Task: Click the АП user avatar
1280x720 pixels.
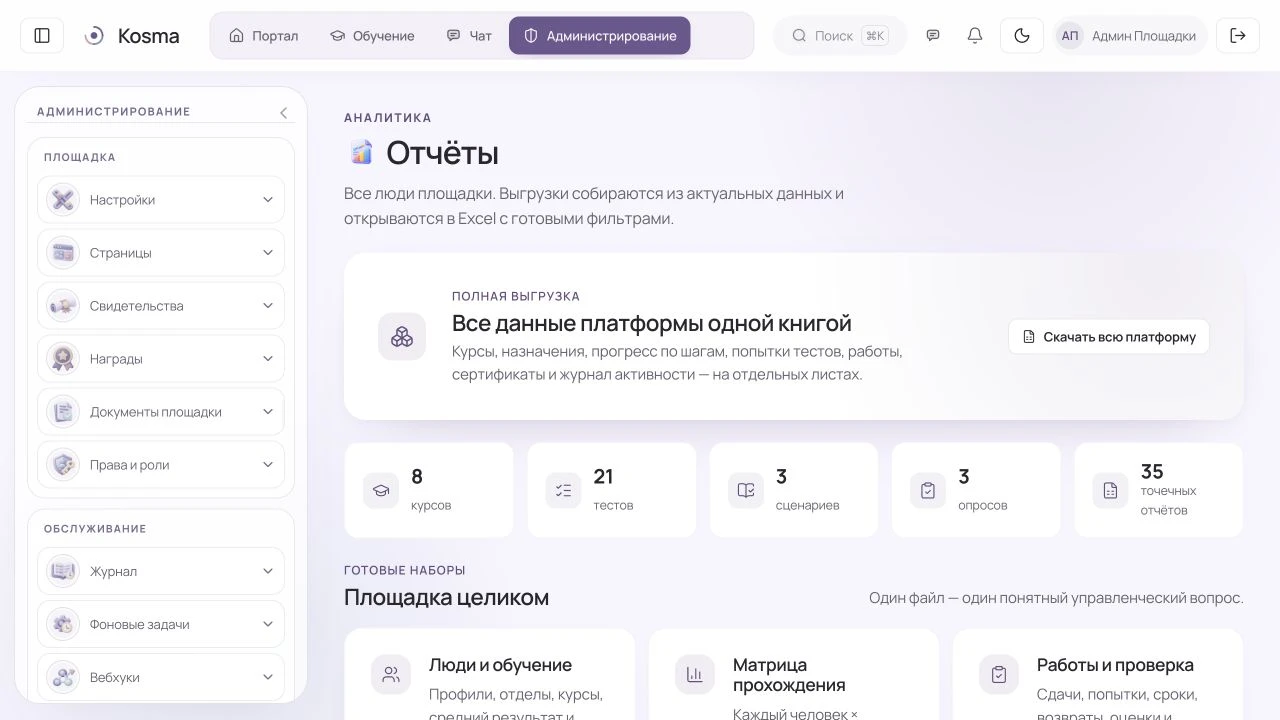Action: [1070, 36]
